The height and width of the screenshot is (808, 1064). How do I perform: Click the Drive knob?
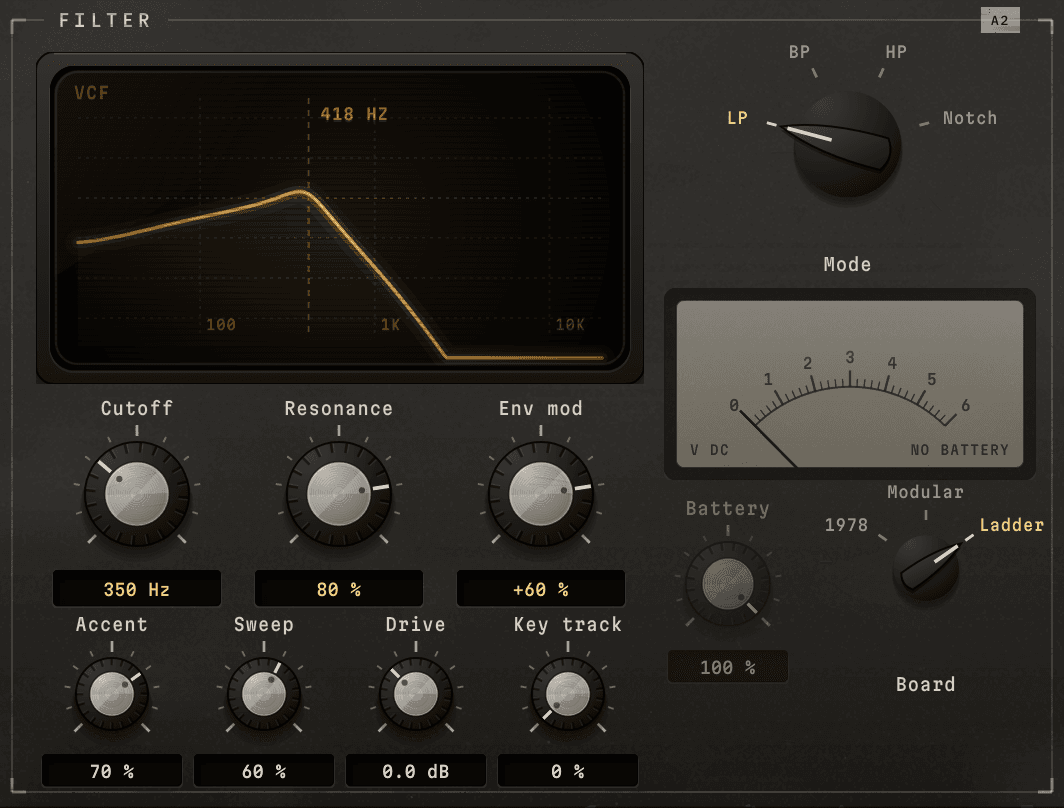click(416, 694)
